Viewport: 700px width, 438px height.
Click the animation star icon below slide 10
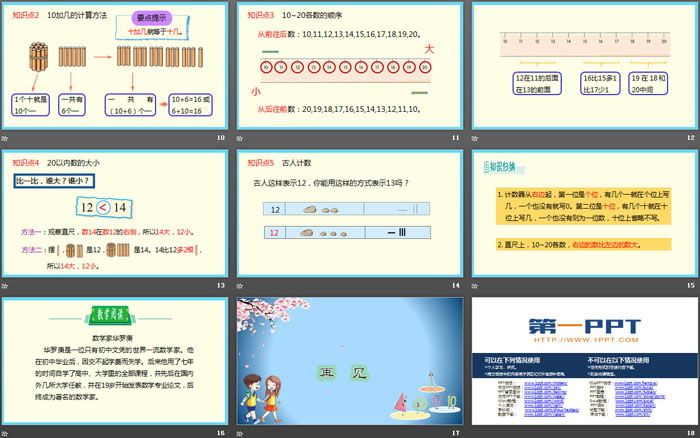coord(4,138)
